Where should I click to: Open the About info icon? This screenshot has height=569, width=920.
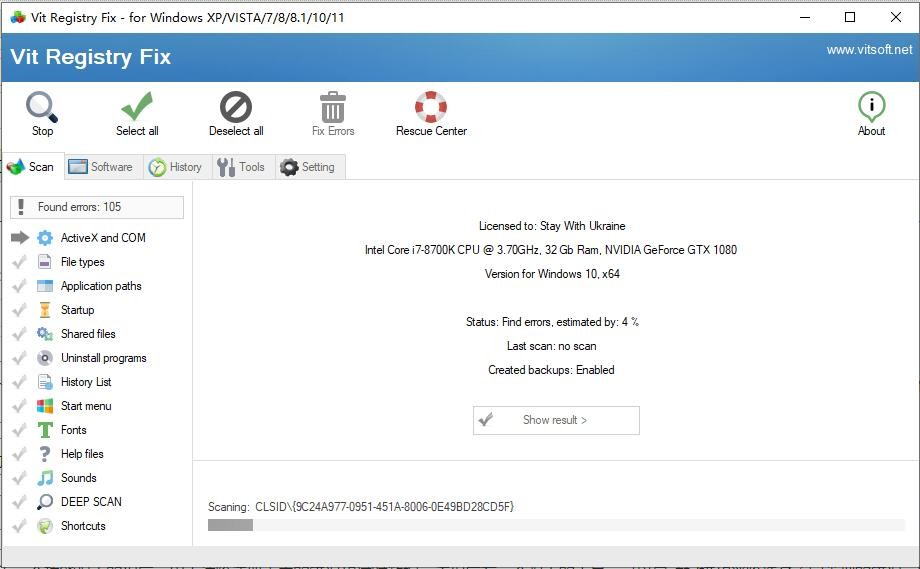click(871, 107)
